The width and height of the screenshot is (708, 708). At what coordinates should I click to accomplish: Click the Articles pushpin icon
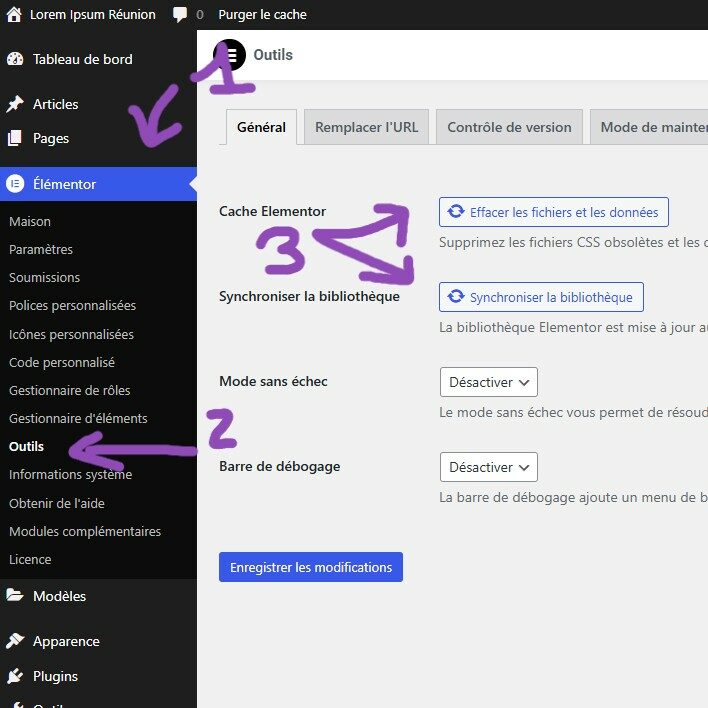pos(15,104)
